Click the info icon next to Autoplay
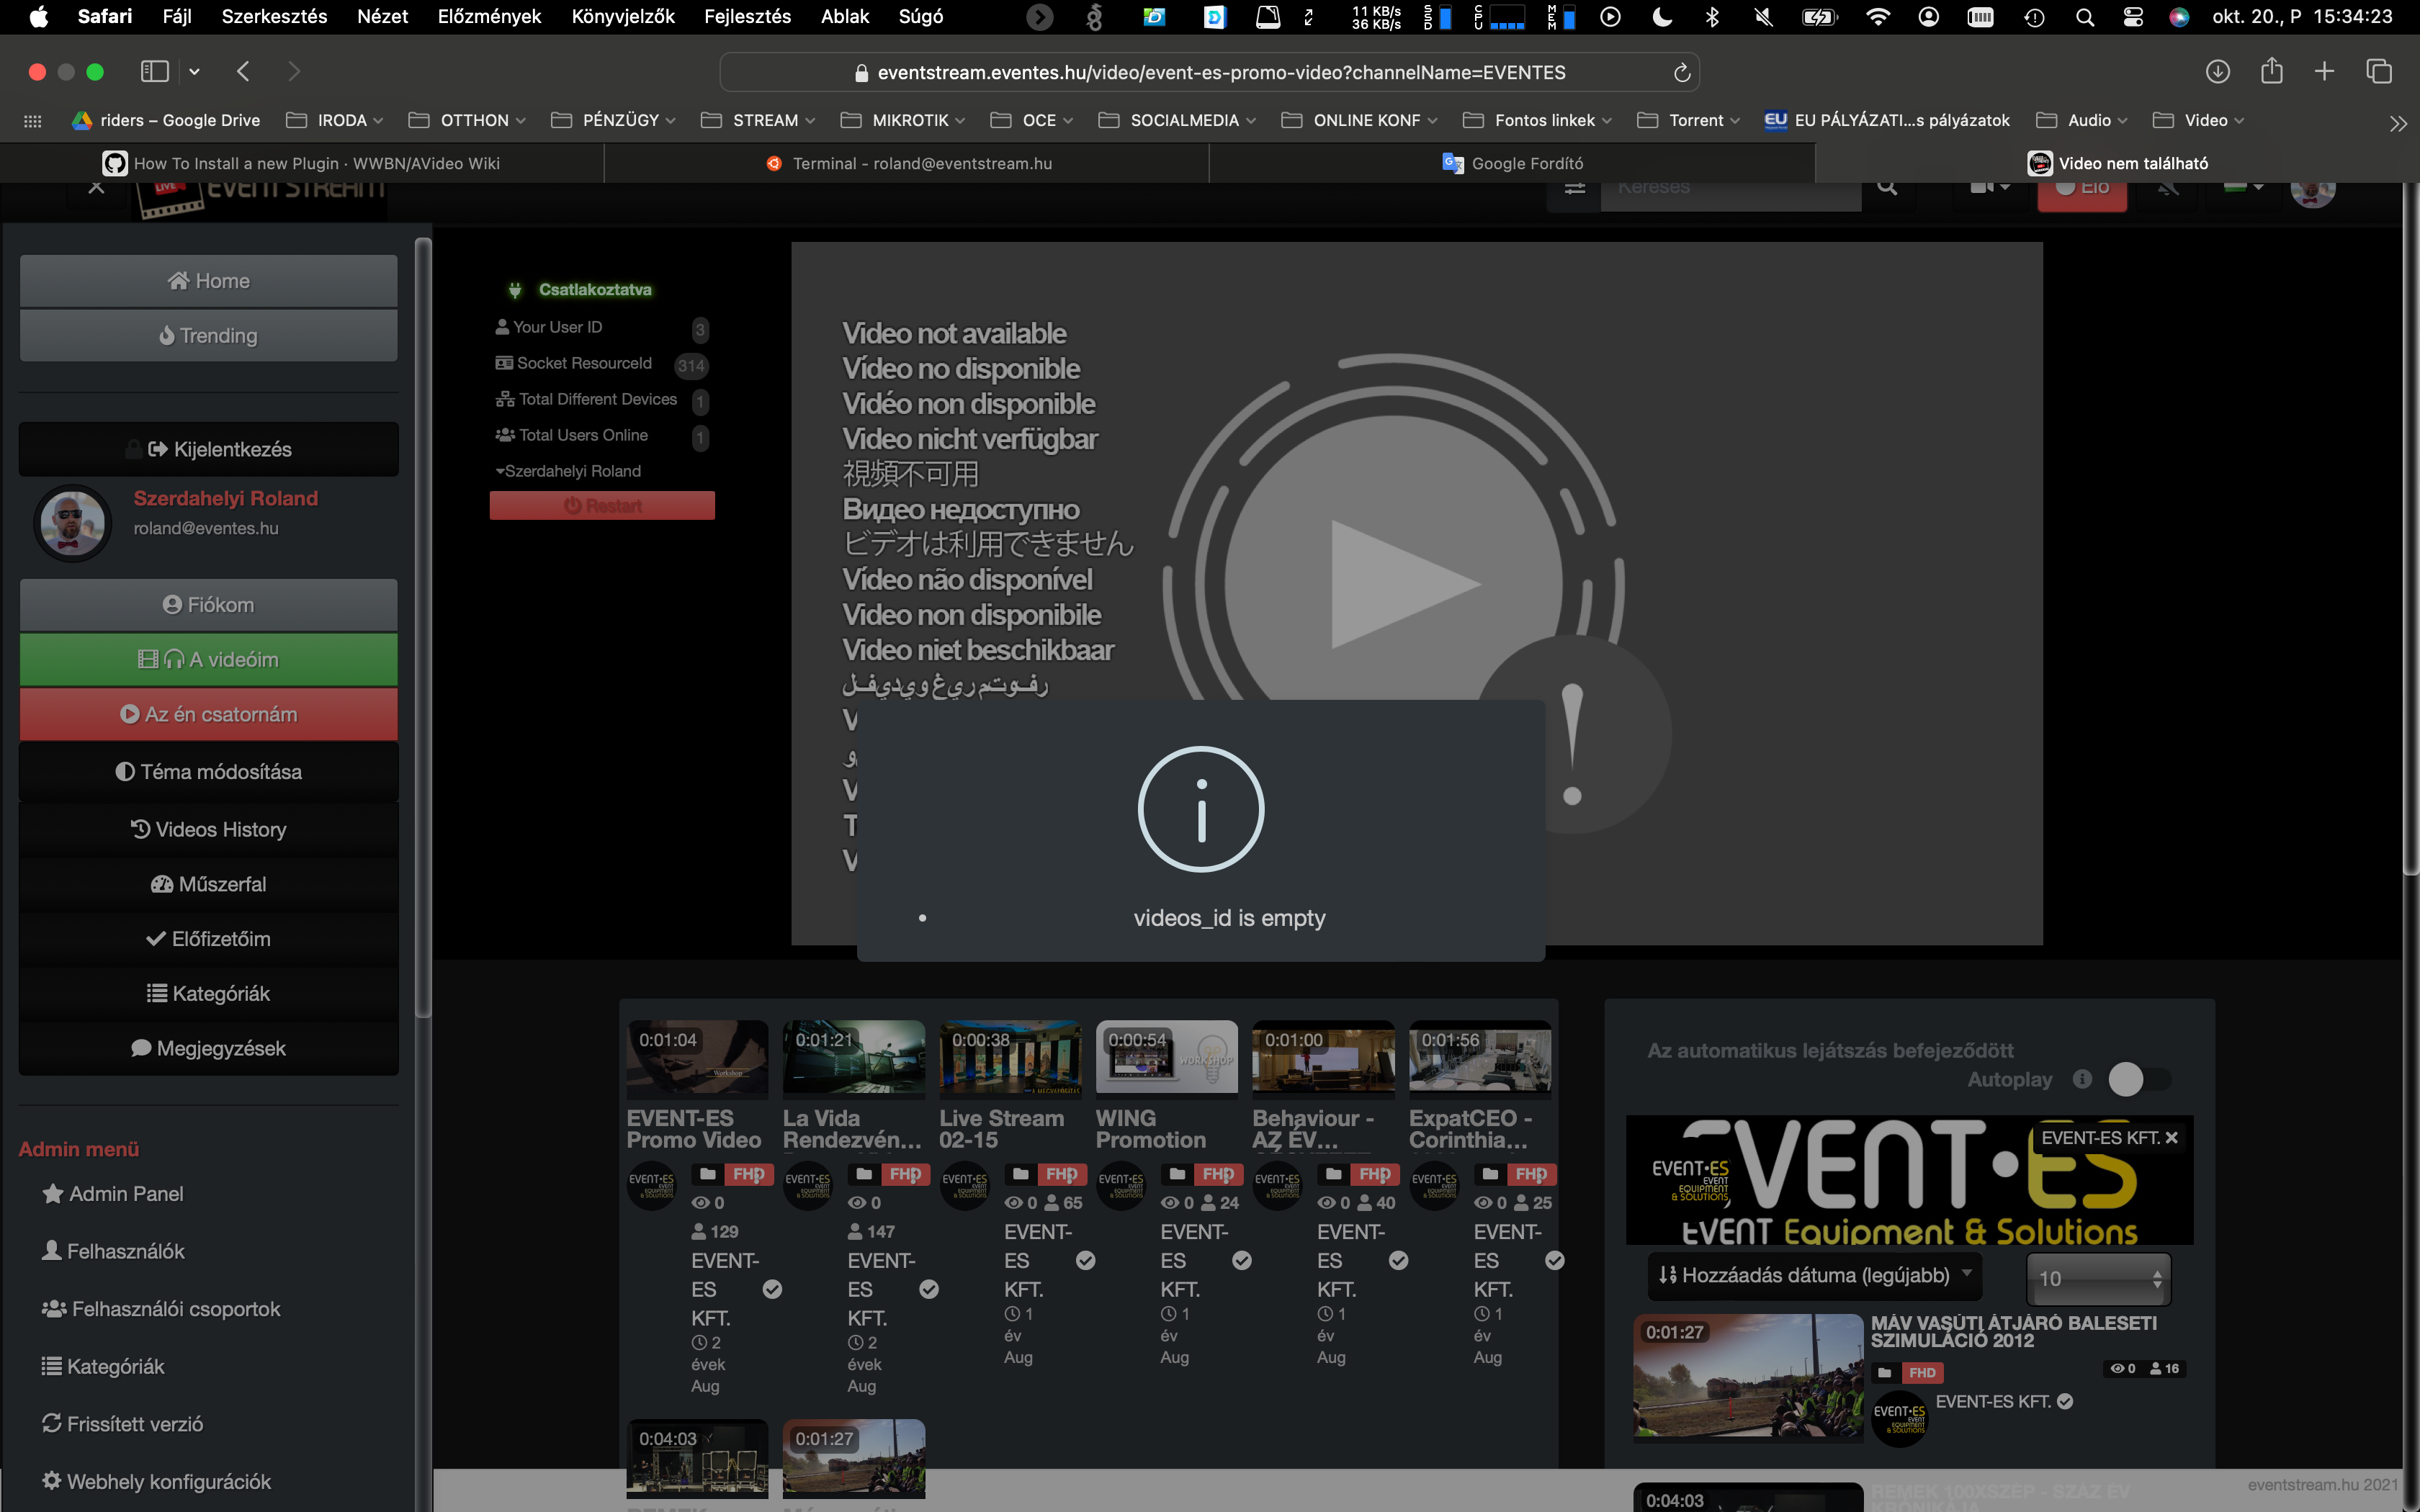 coord(2084,1080)
